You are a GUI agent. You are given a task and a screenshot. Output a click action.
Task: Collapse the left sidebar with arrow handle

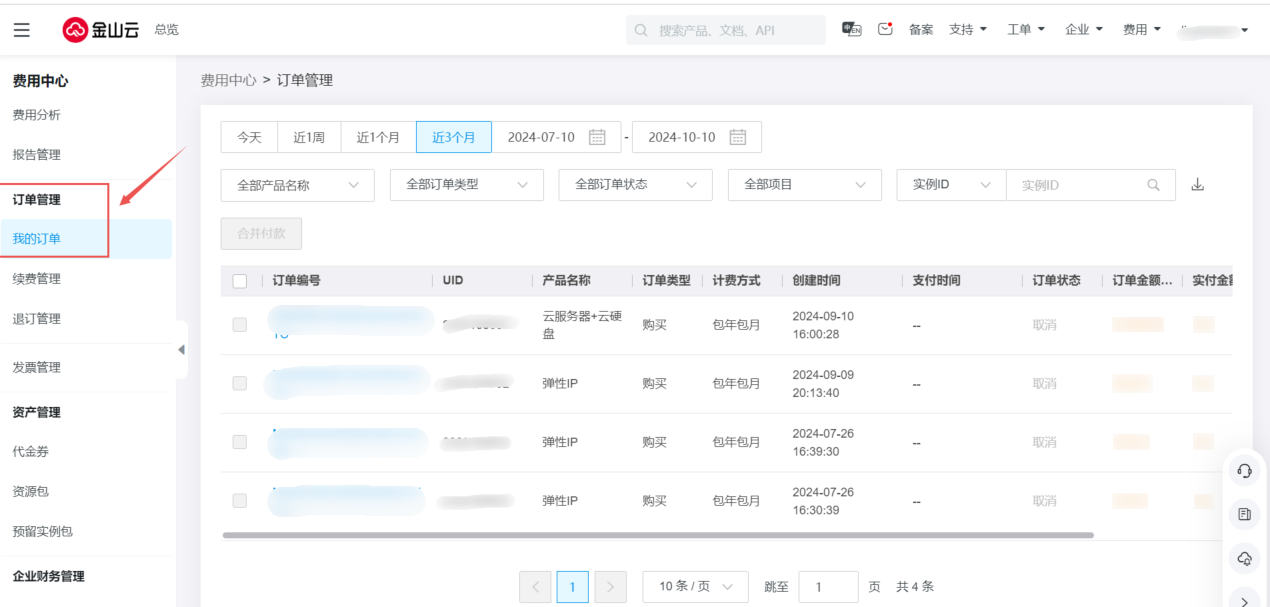[x=181, y=350]
